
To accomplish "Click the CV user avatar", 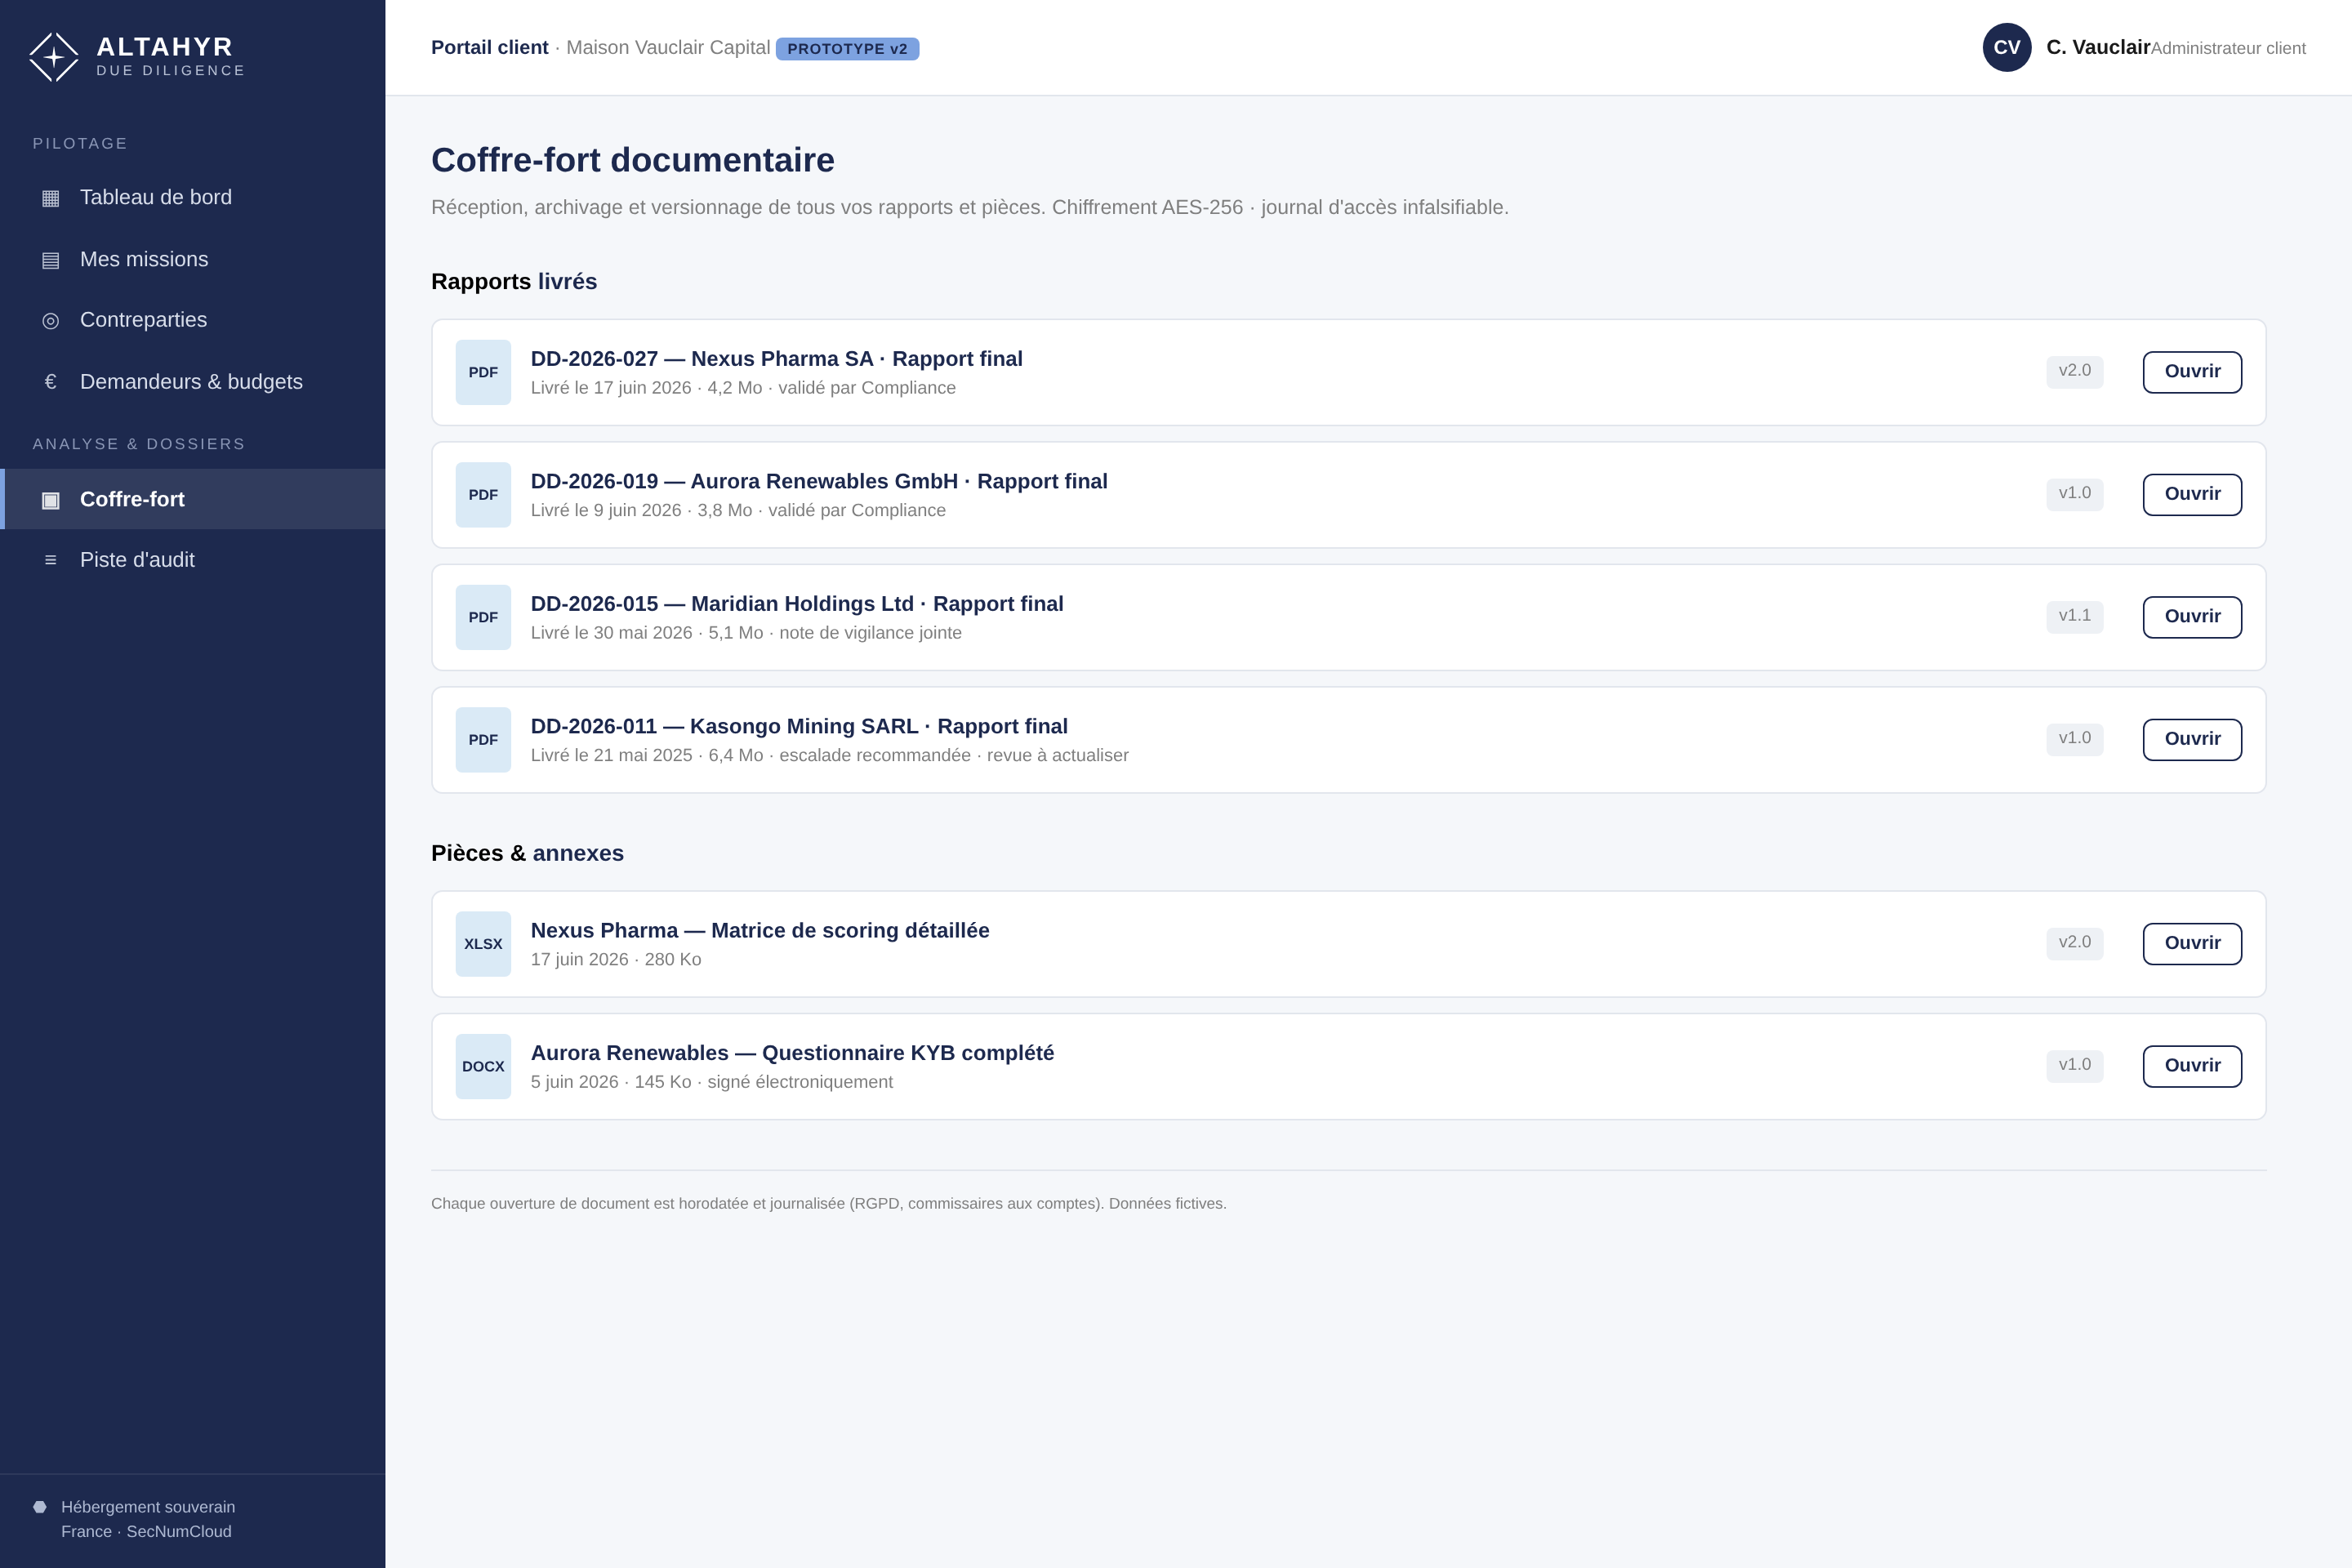I will click(2007, 47).
